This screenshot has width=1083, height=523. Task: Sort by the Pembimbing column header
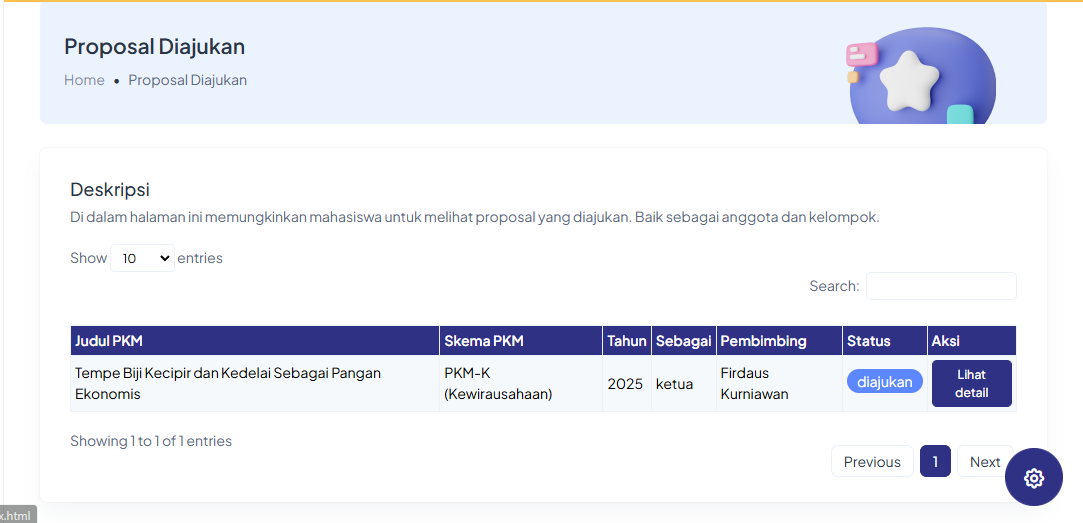tap(778, 341)
